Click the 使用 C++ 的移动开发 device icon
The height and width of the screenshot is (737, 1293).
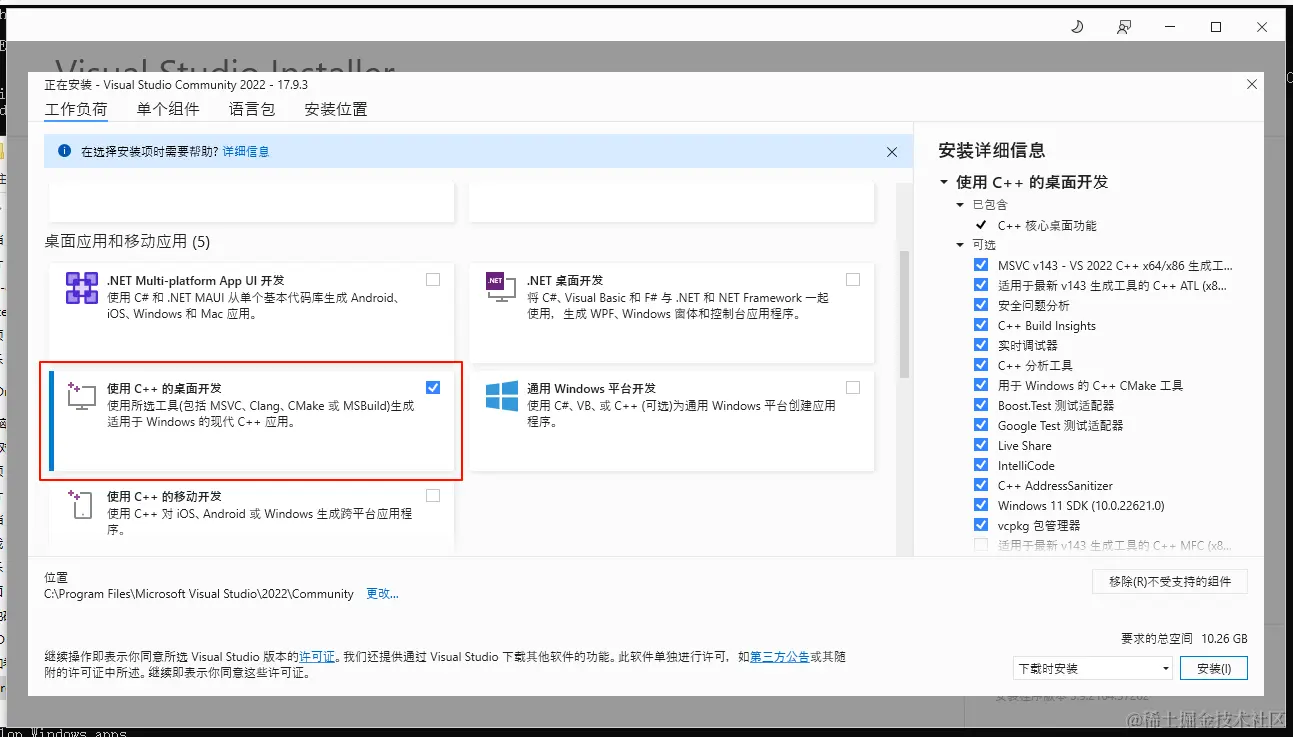[x=81, y=503]
